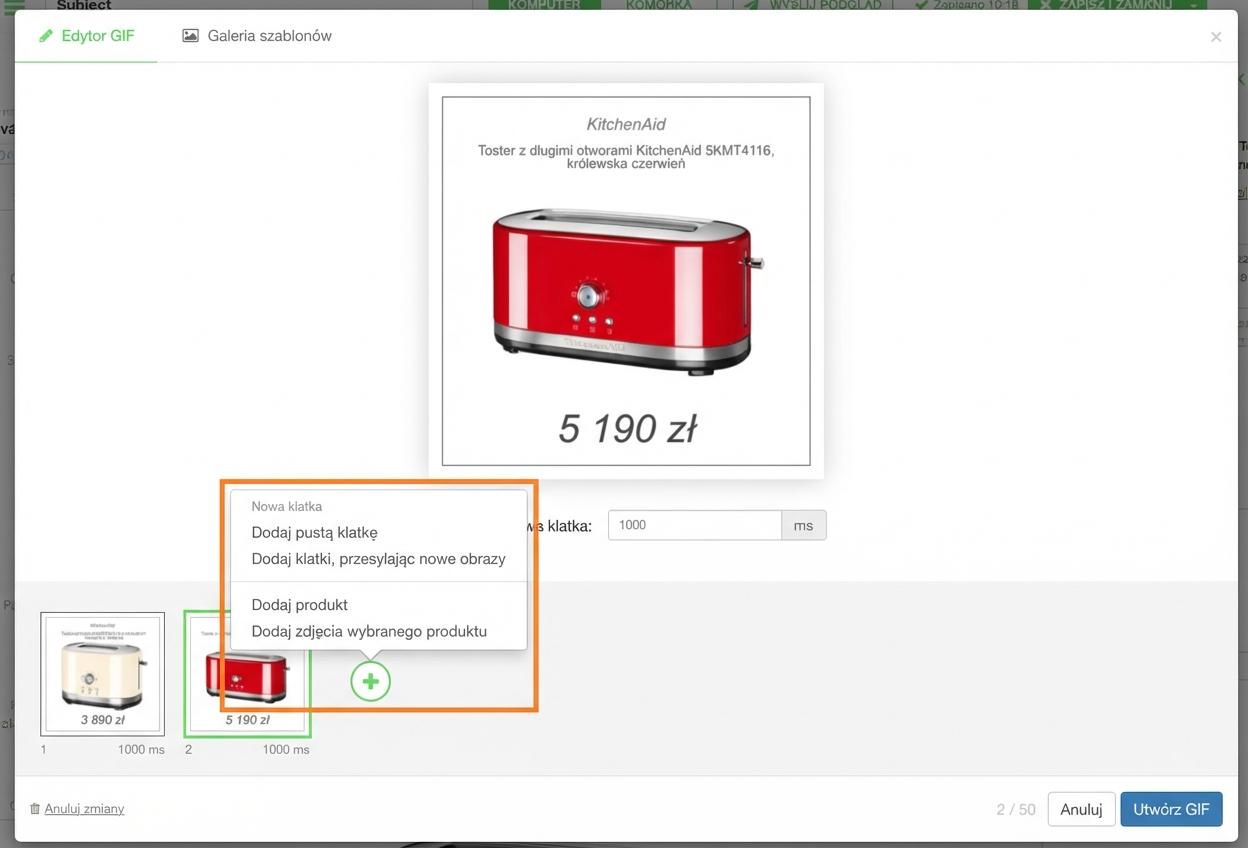
Task: Click the 5 190 zł price in the large preview
Action: [627, 429]
